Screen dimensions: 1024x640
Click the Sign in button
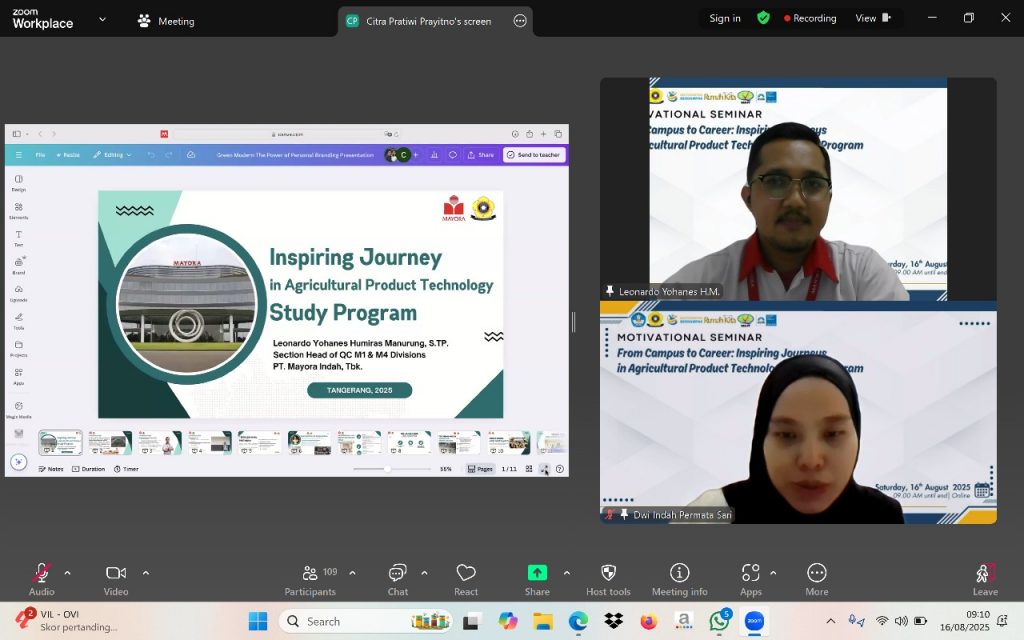tap(725, 18)
